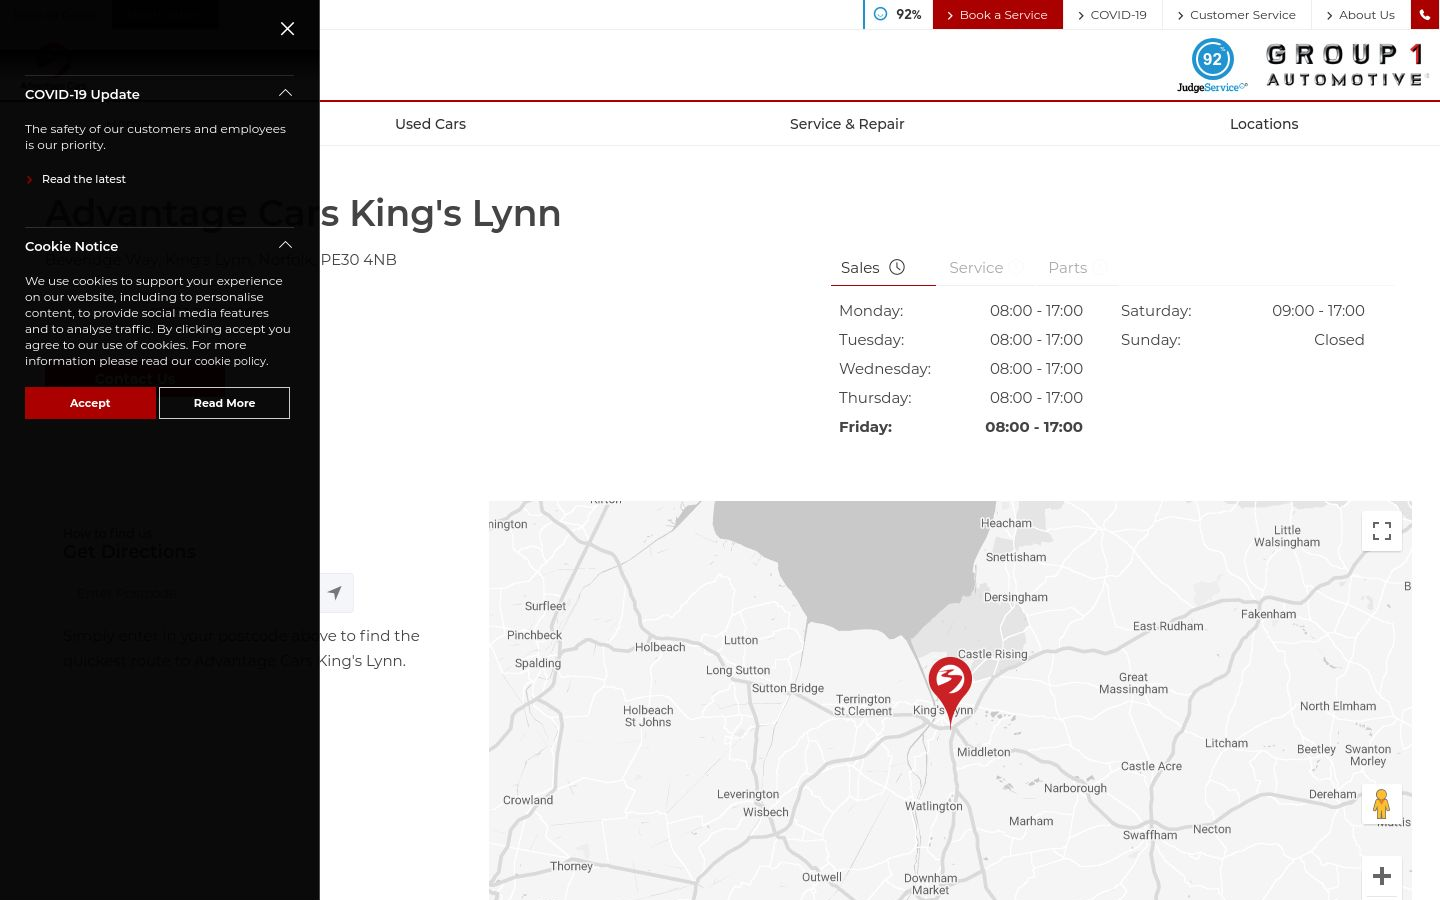Click the PE30 4NB postcode text
1440x900 pixels.
coord(359,260)
